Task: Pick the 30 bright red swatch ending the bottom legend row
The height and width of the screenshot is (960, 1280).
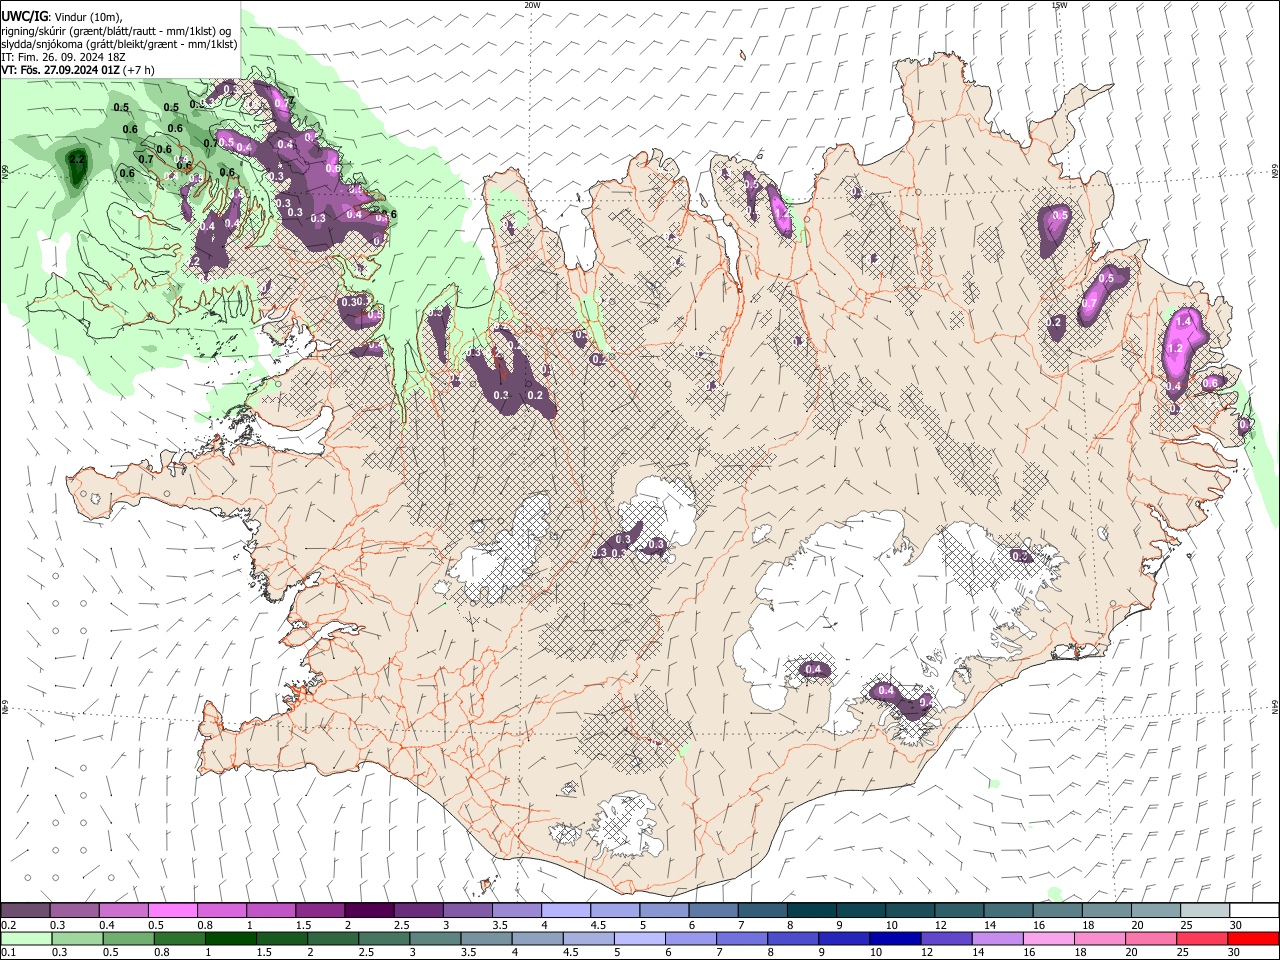Action: click(1252, 938)
